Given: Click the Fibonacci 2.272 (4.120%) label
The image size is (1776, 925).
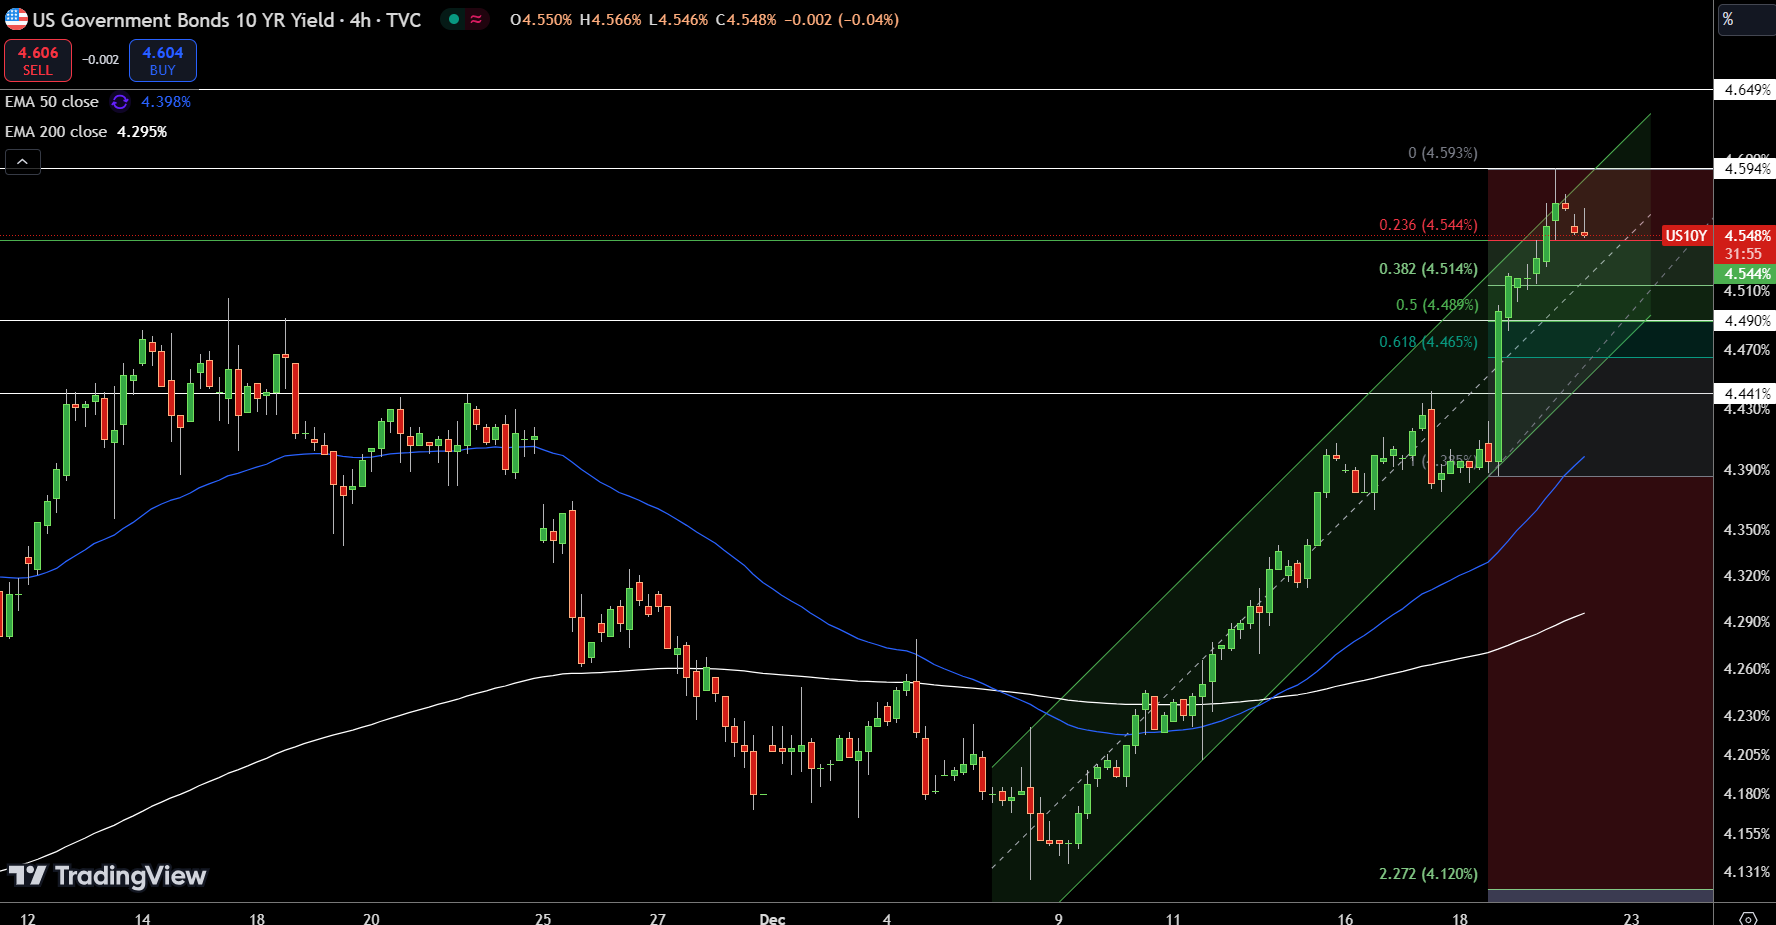Looking at the screenshot, I should click(1428, 874).
